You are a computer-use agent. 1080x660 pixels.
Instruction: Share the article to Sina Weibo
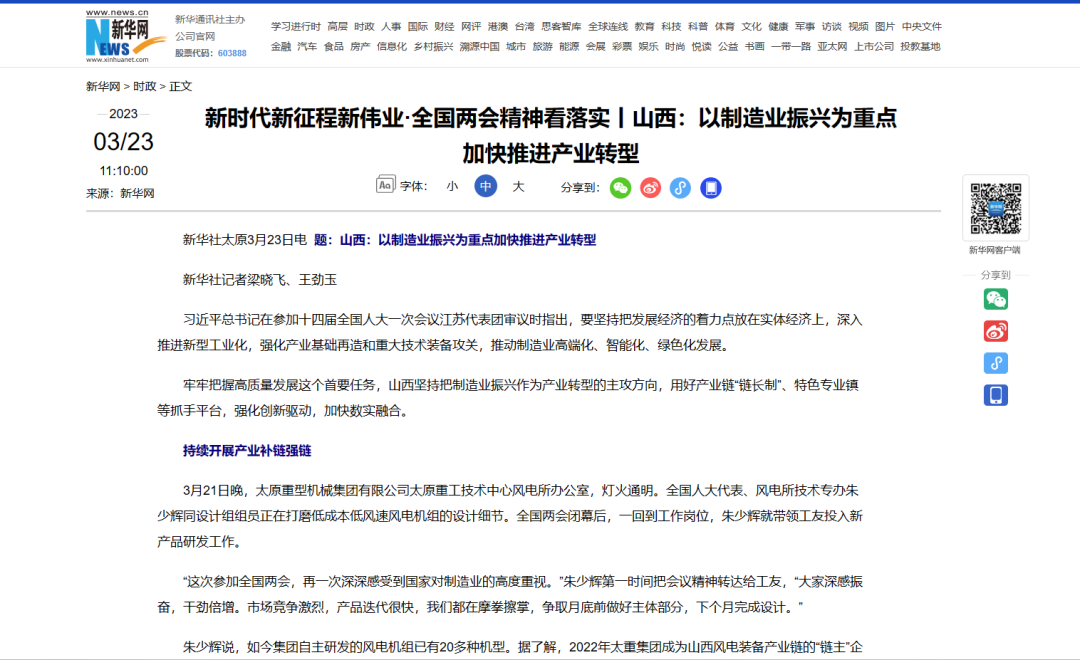[x=650, y=187]
